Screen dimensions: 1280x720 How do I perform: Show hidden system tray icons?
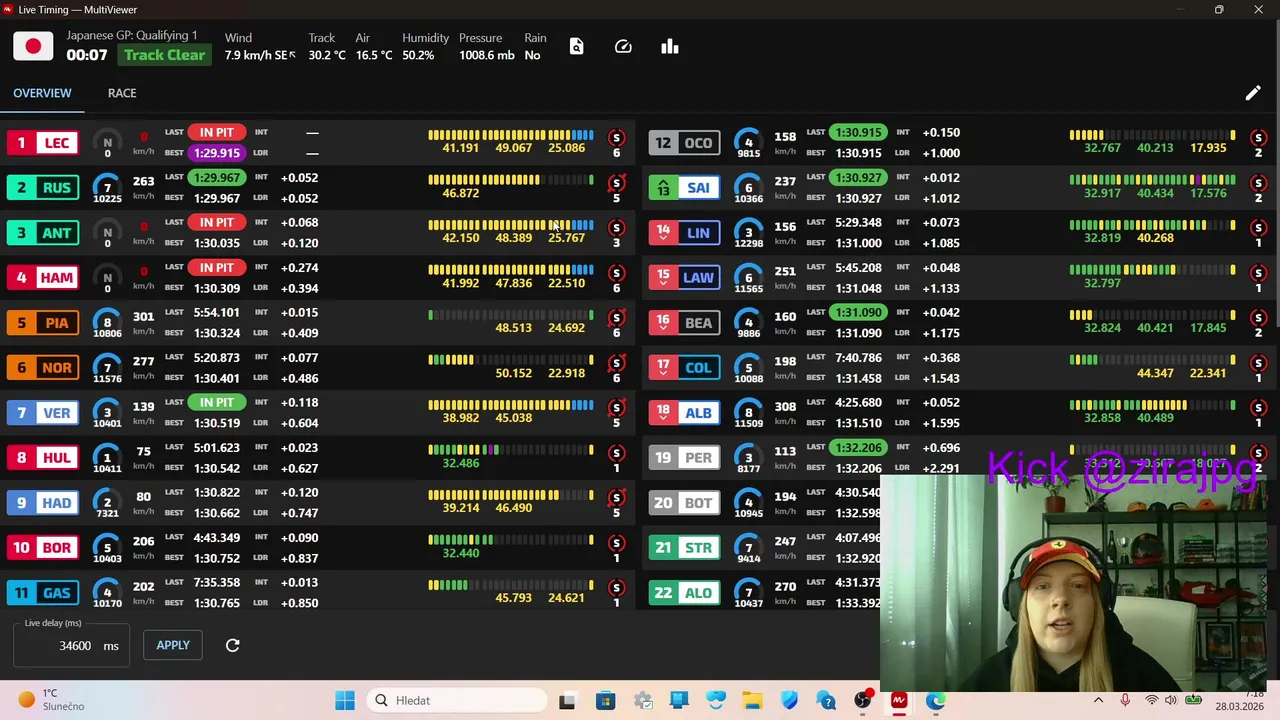pos(1098,700)
